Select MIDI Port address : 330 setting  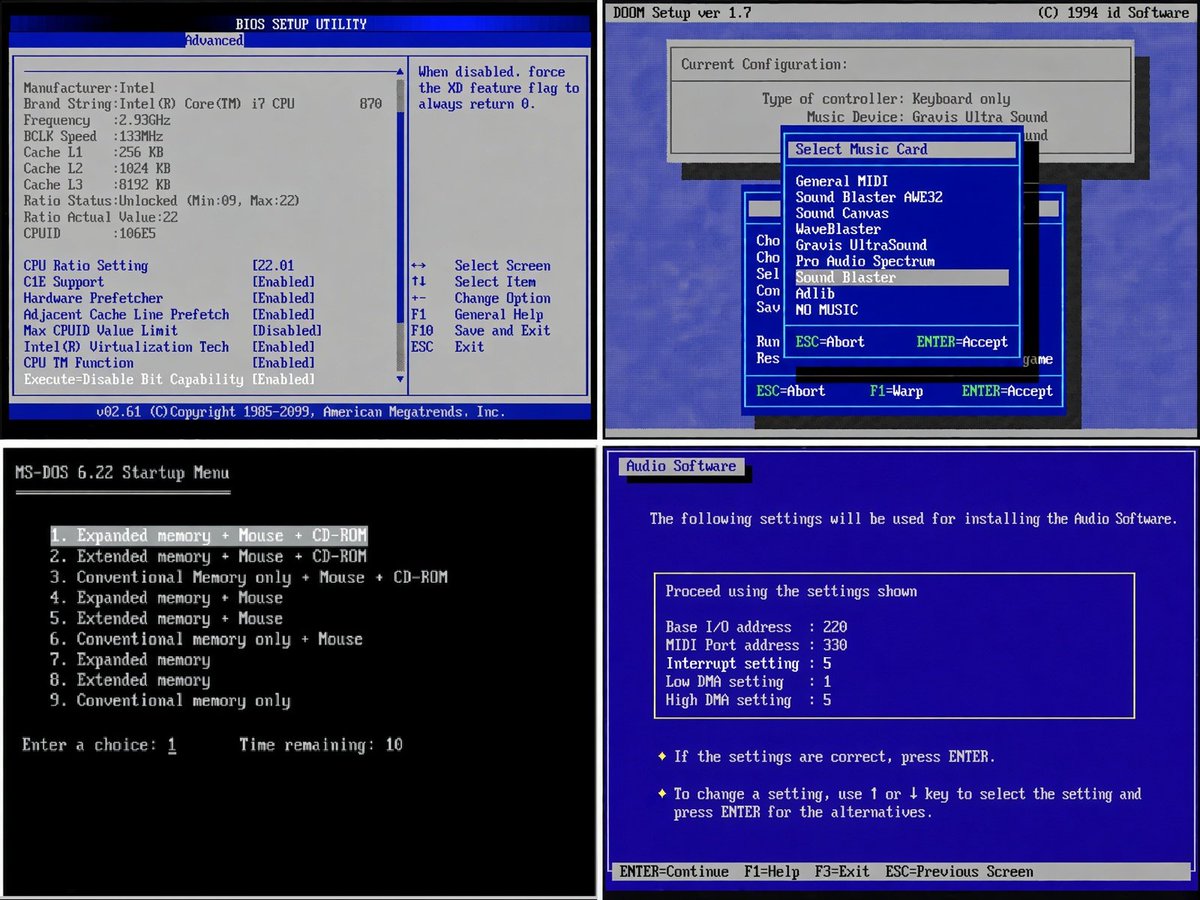(x=756, y=645)
